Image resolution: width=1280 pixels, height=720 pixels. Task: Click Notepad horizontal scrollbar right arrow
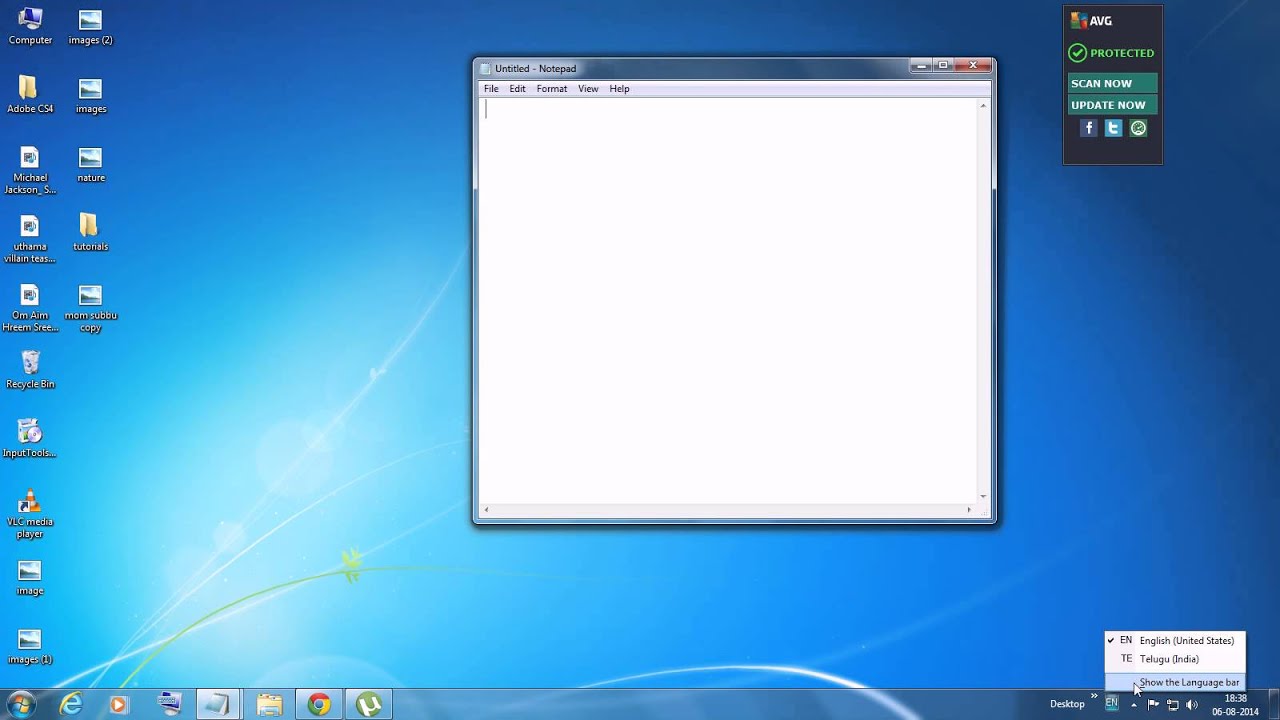tap(969, 510)
